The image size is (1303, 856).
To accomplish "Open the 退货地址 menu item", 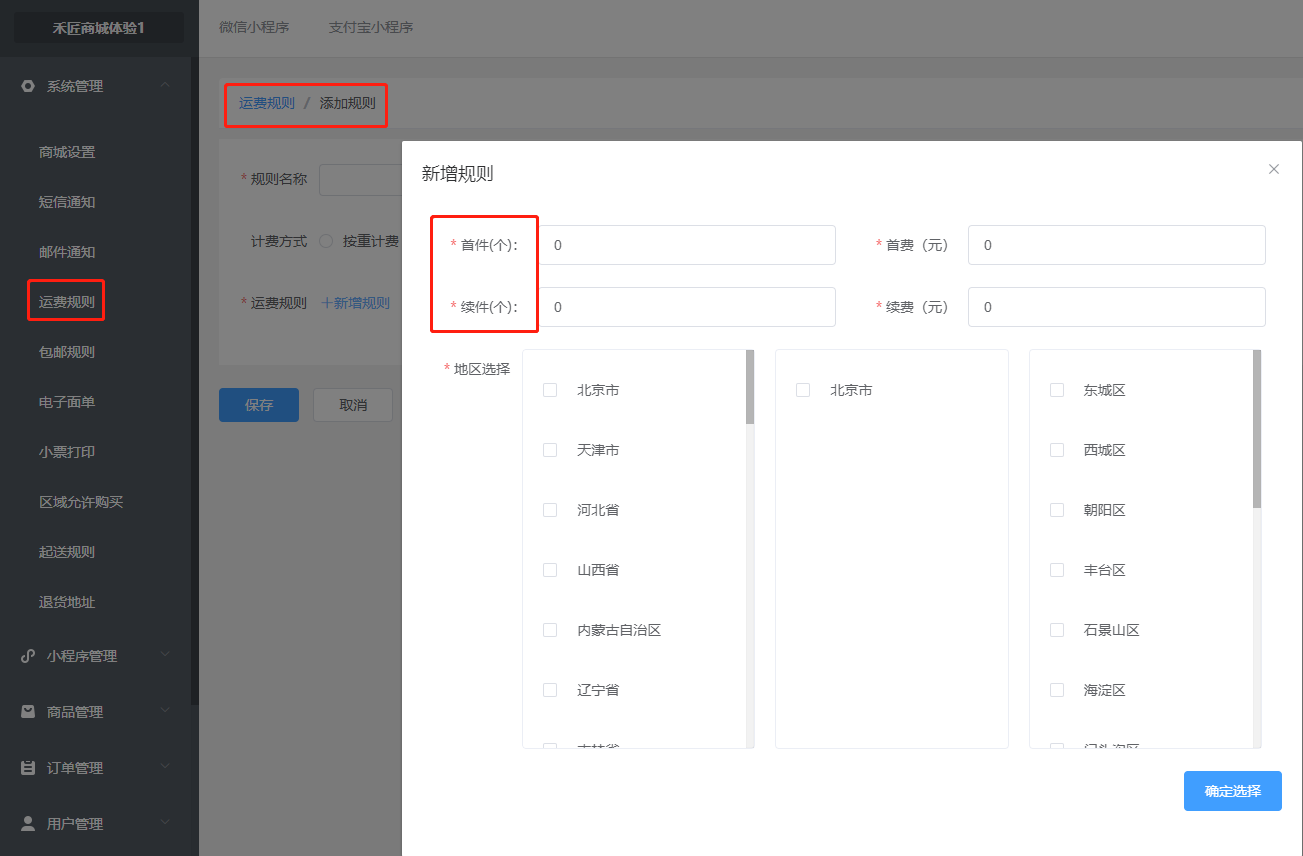I will coord(67,602).
